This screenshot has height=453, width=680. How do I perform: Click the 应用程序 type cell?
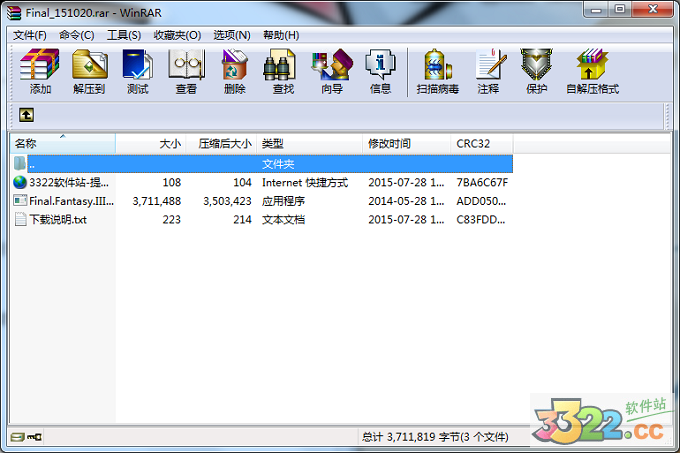(283, 201)
